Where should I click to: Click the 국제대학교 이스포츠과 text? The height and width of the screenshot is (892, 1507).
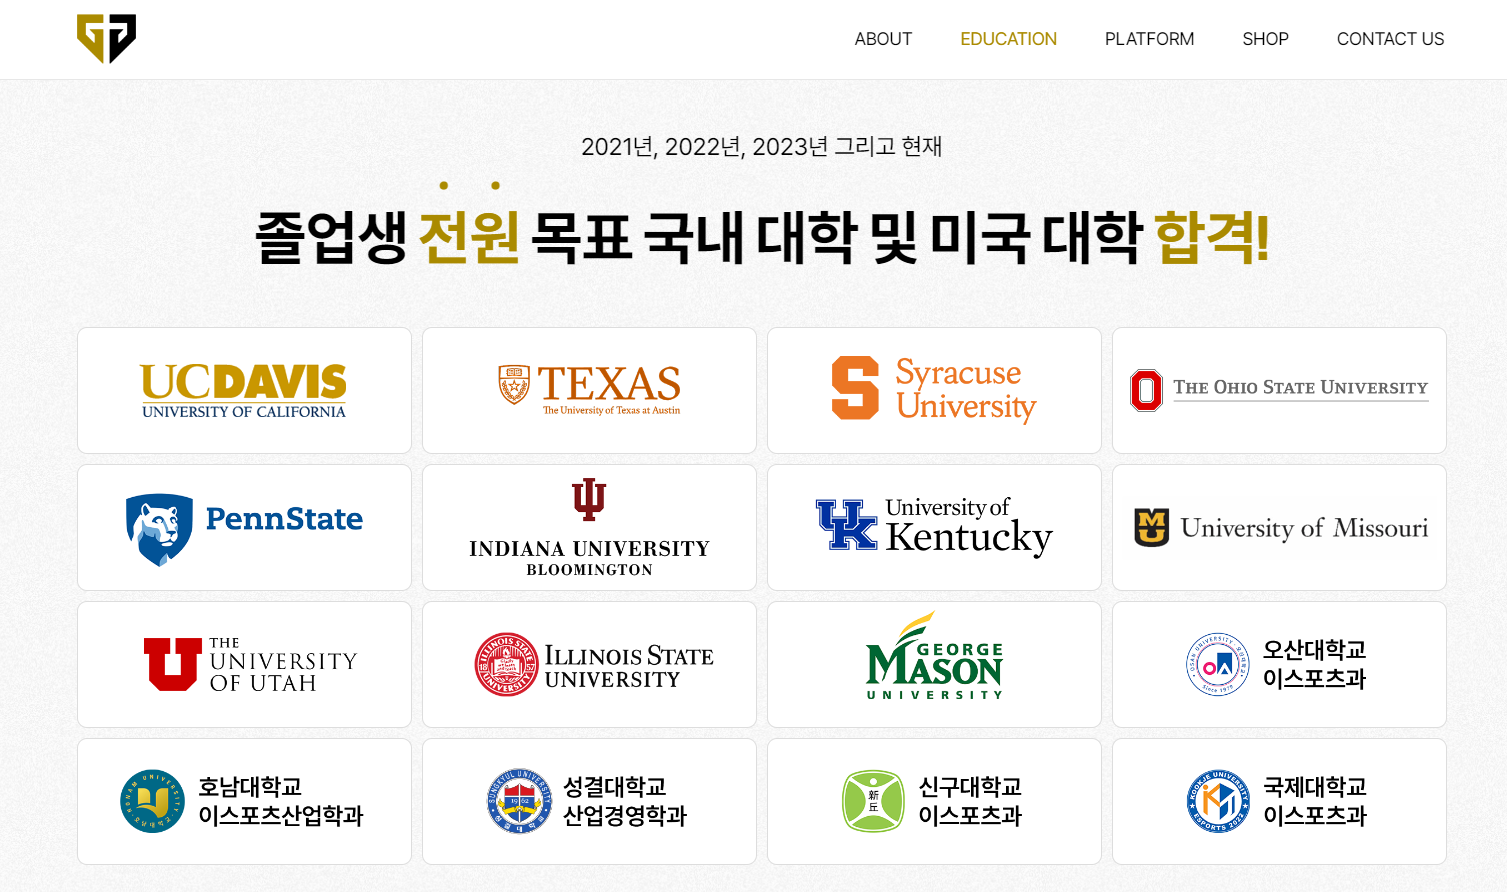point(1315,801)
